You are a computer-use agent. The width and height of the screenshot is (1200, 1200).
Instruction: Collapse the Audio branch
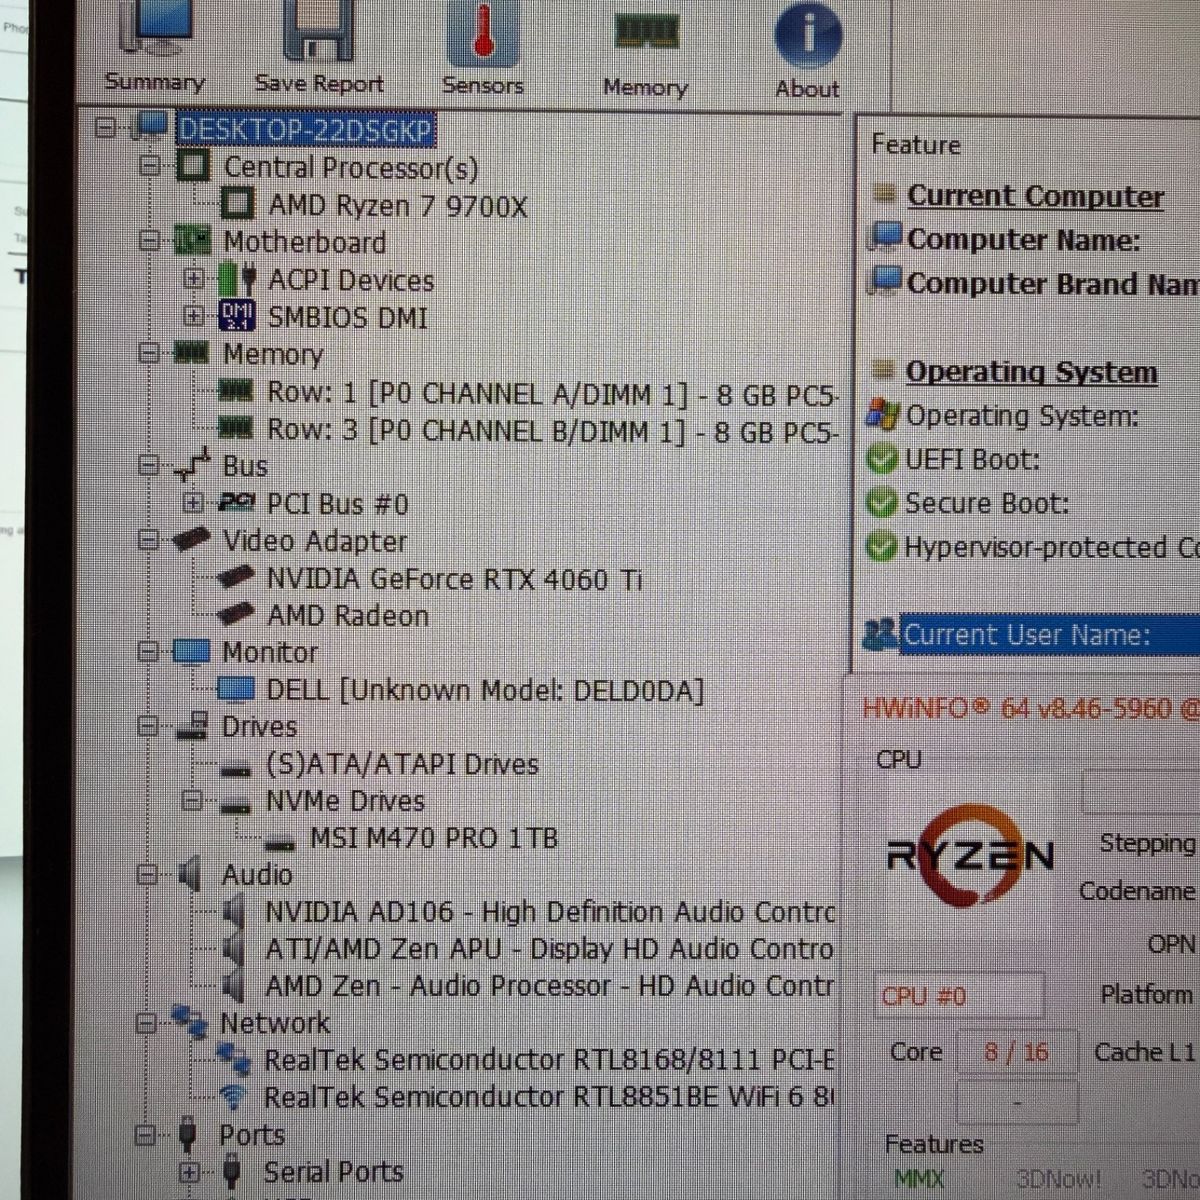coord(148,875)
